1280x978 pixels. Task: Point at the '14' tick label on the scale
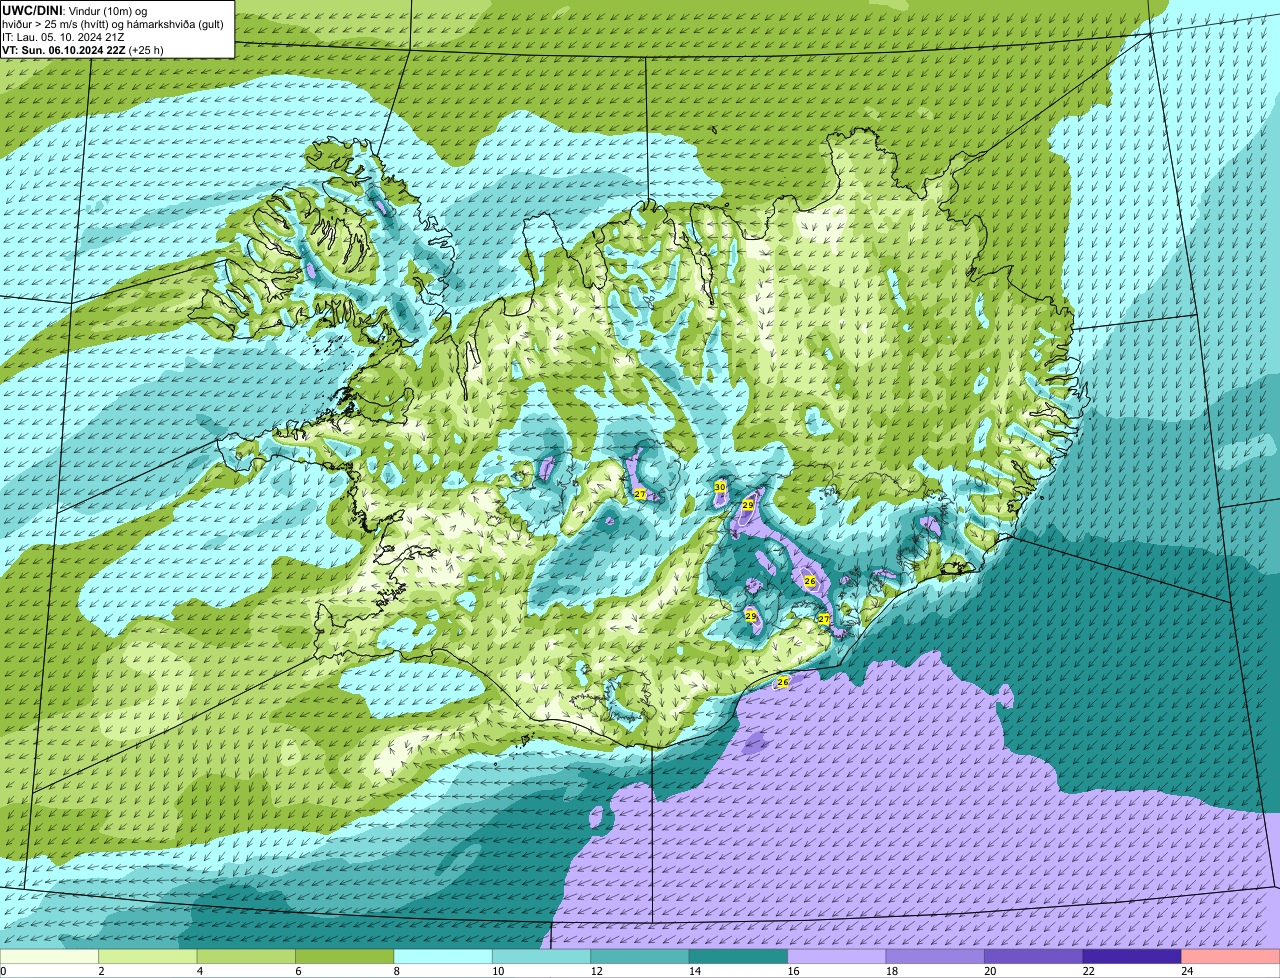pyautogui.click(x=695, y=971)
